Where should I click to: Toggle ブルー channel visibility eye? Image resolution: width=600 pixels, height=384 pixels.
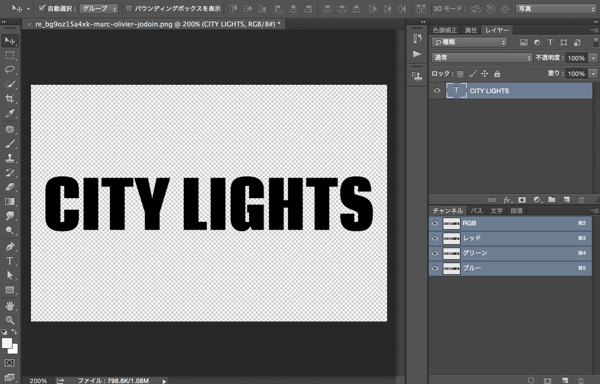435,268
